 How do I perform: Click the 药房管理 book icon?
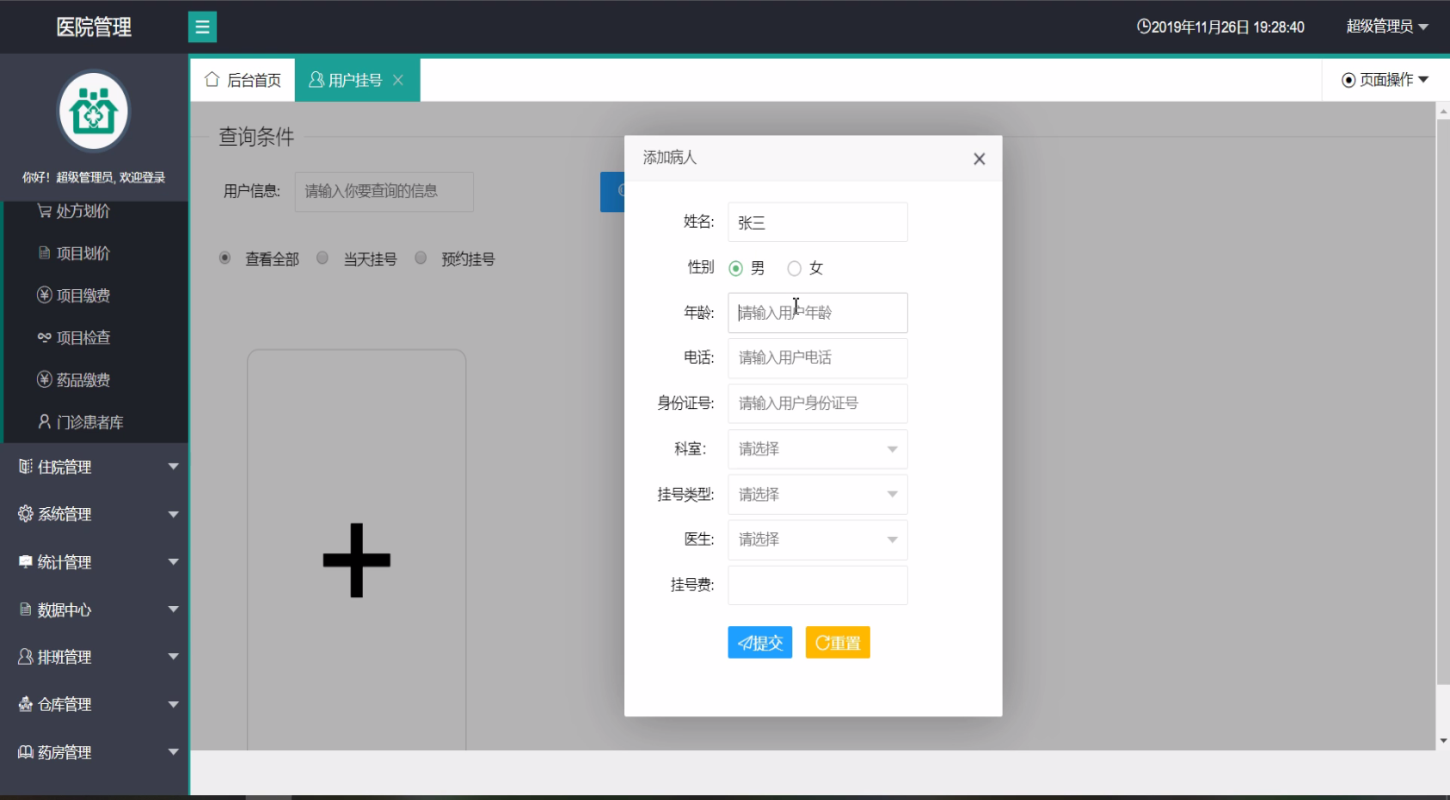coord(25,752)
